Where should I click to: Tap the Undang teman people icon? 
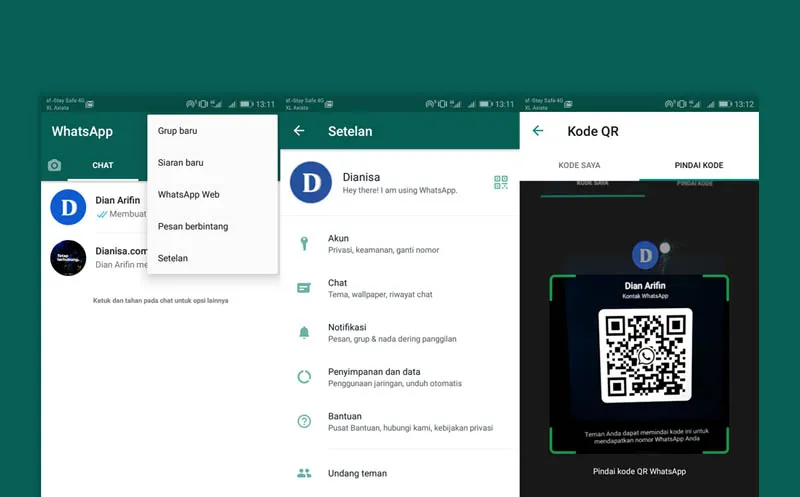[x=304, y=473]
